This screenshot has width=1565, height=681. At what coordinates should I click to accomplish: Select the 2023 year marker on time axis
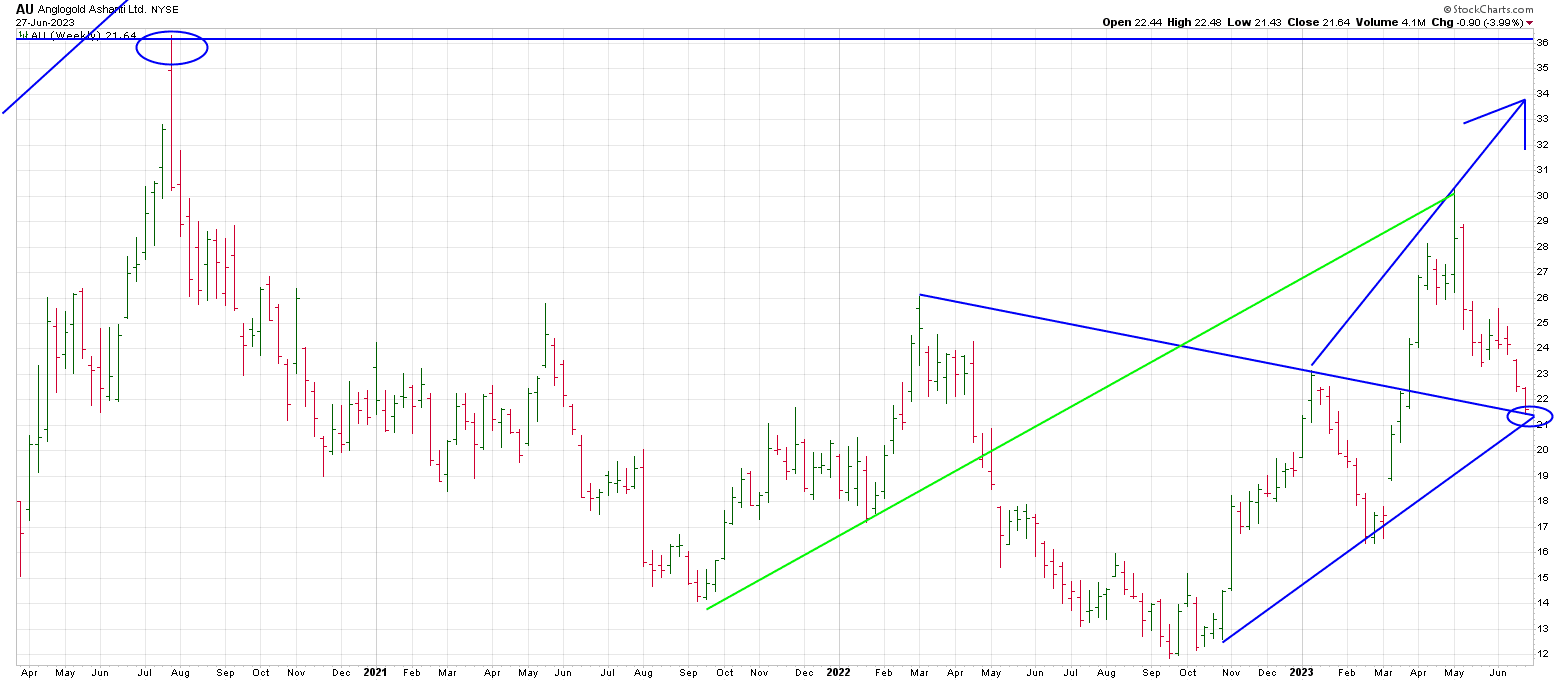tap(1301, 673)
